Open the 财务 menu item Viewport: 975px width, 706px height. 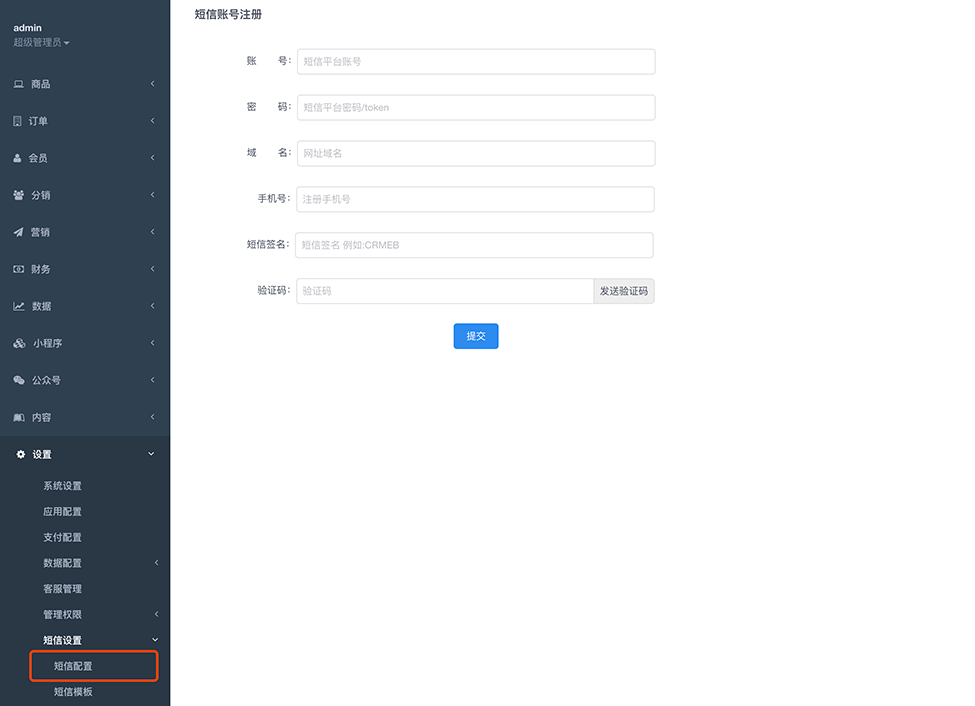85,269
